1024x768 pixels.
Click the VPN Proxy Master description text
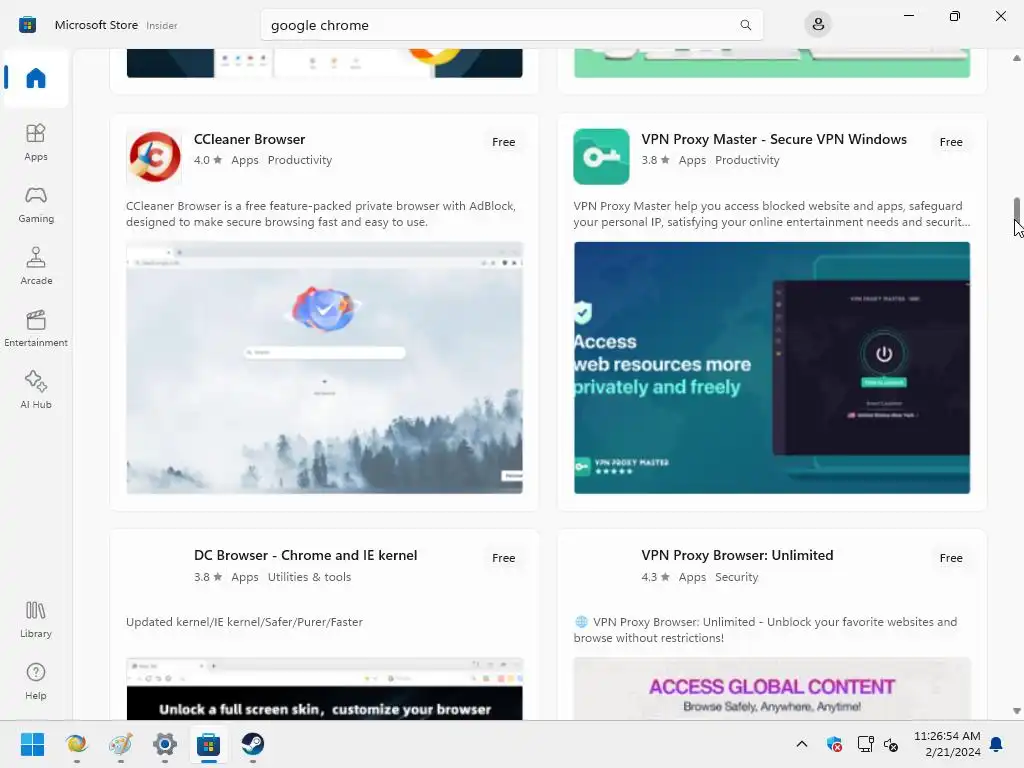[x=772, y=214]
